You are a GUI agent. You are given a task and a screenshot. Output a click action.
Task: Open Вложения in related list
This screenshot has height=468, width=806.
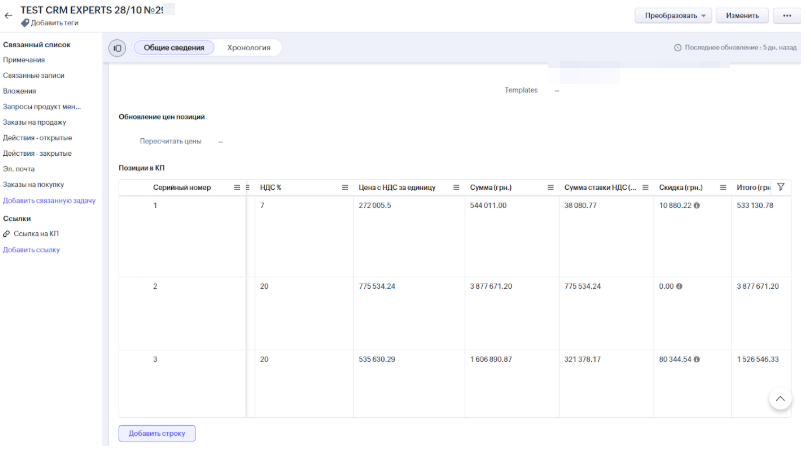(x=20, y=91)
